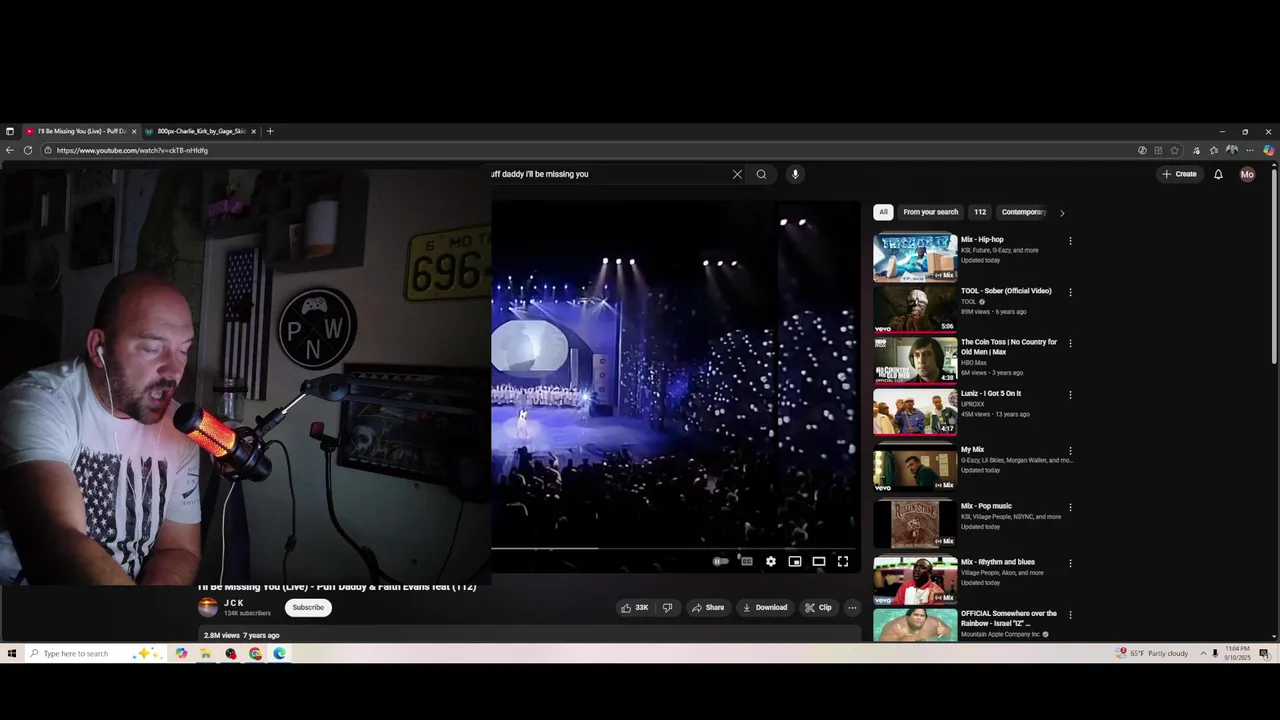Start voice search with the microphone icon
Image resolution: width=1280 pixels, height=720 pixels.
pos(795,174)
